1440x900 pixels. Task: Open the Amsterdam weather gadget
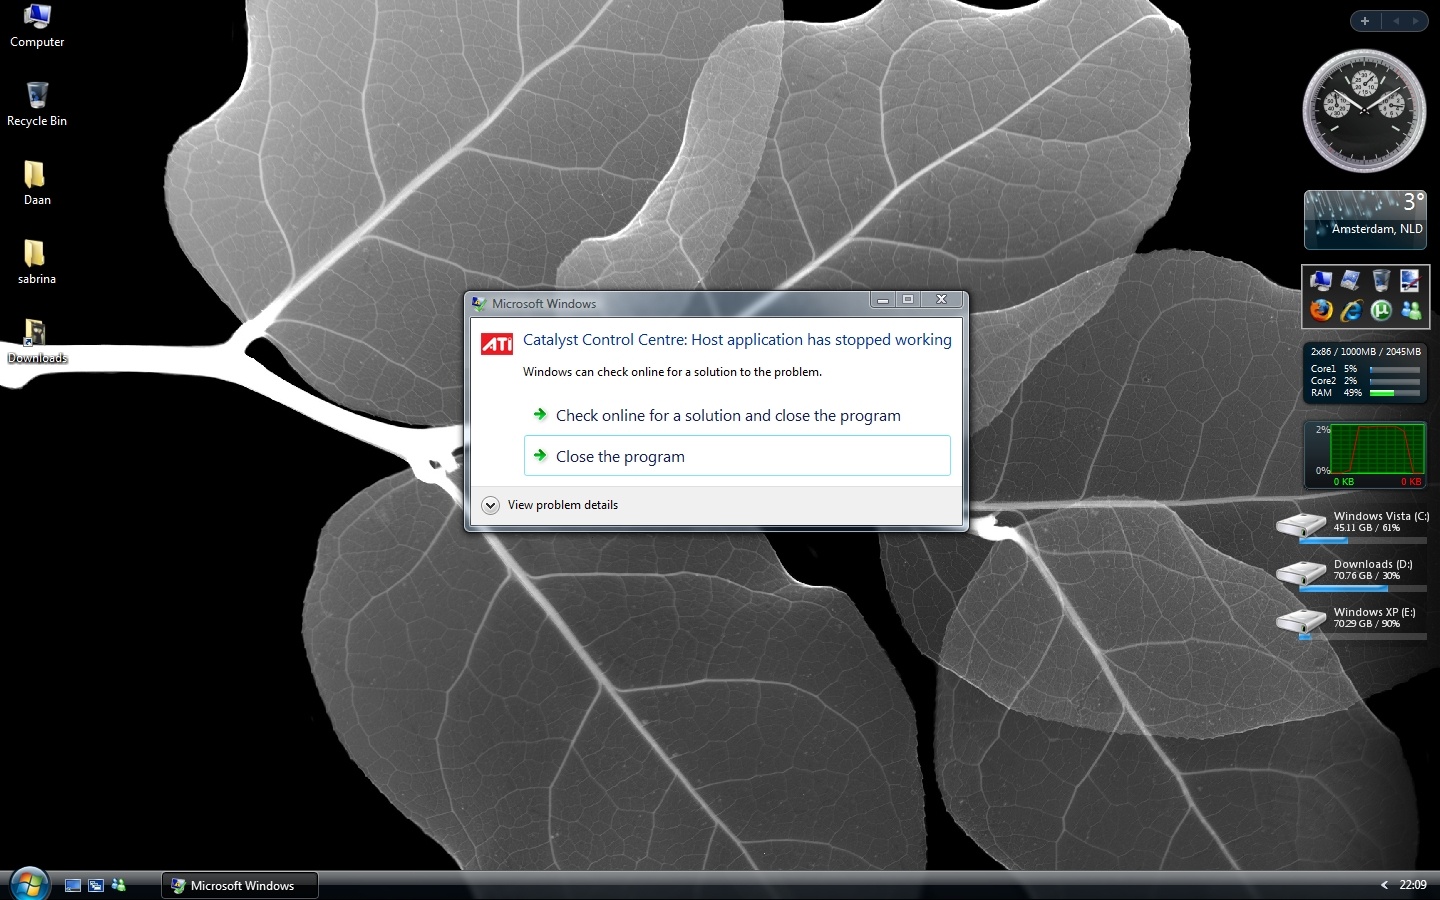(x=1365, y=220)
